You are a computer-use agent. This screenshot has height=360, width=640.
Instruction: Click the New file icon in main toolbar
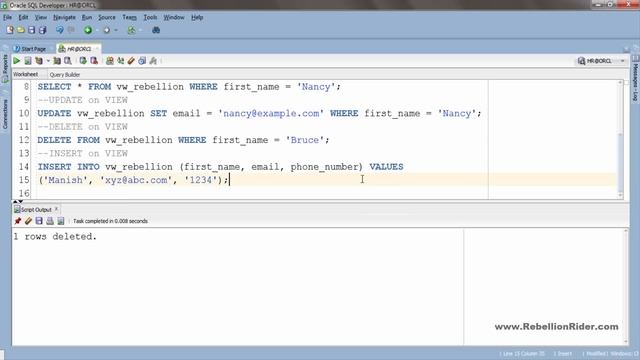10,30
